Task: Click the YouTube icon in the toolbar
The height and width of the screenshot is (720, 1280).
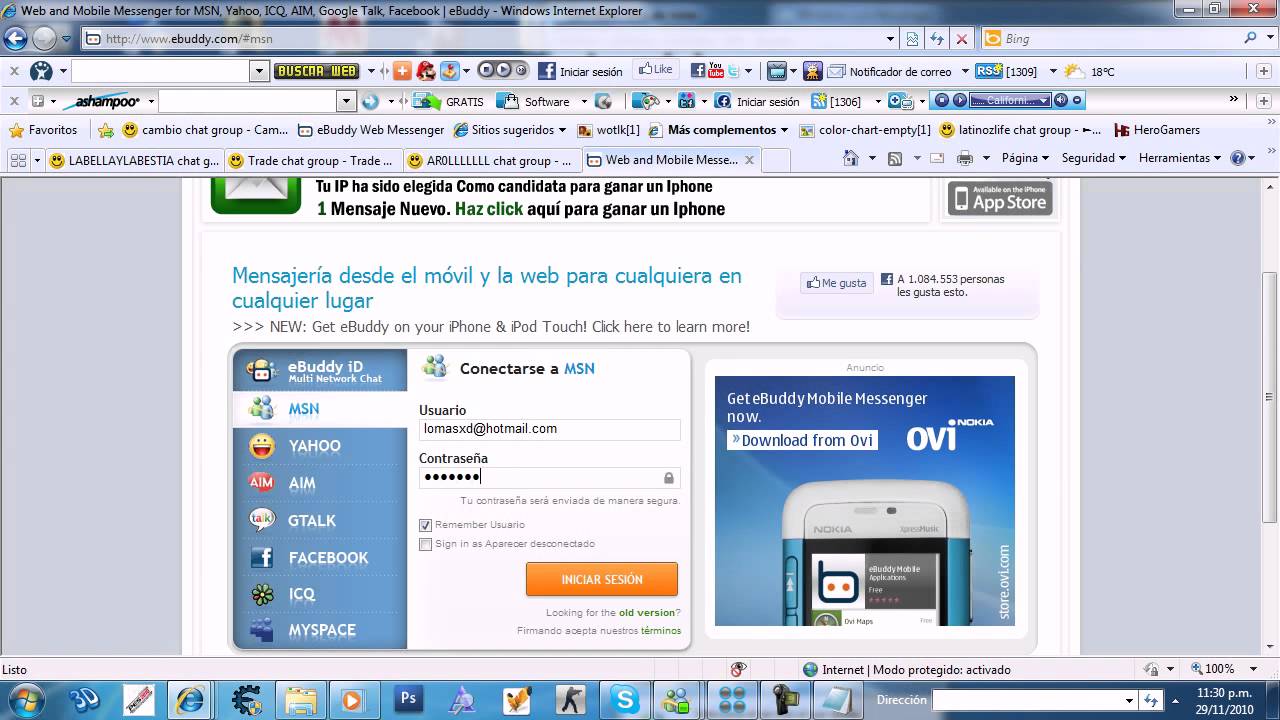Action: 716,70
